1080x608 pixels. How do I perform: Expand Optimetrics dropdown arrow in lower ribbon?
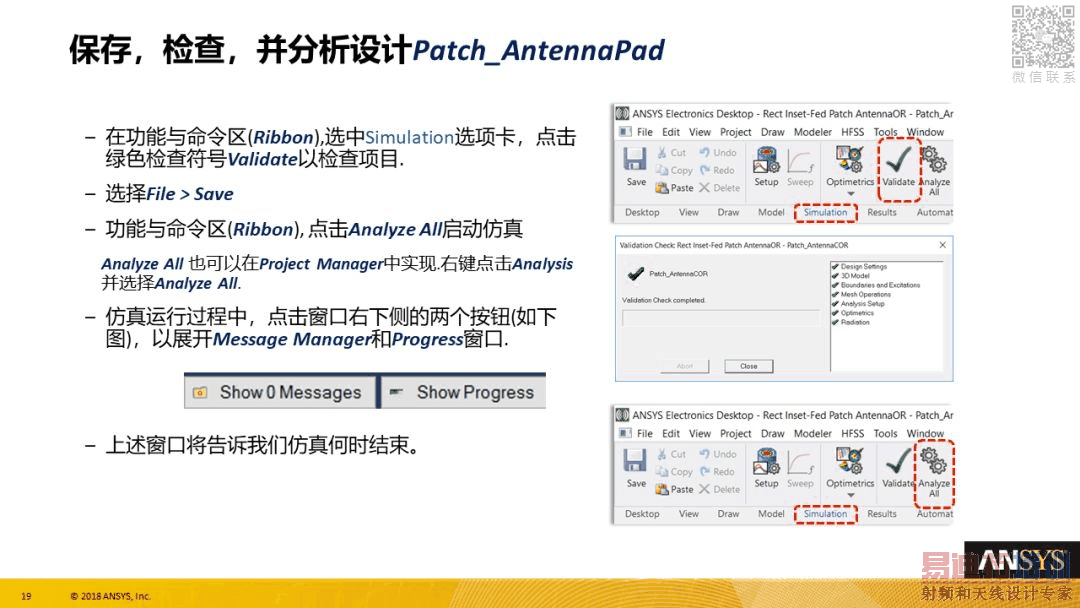point(850,496)
